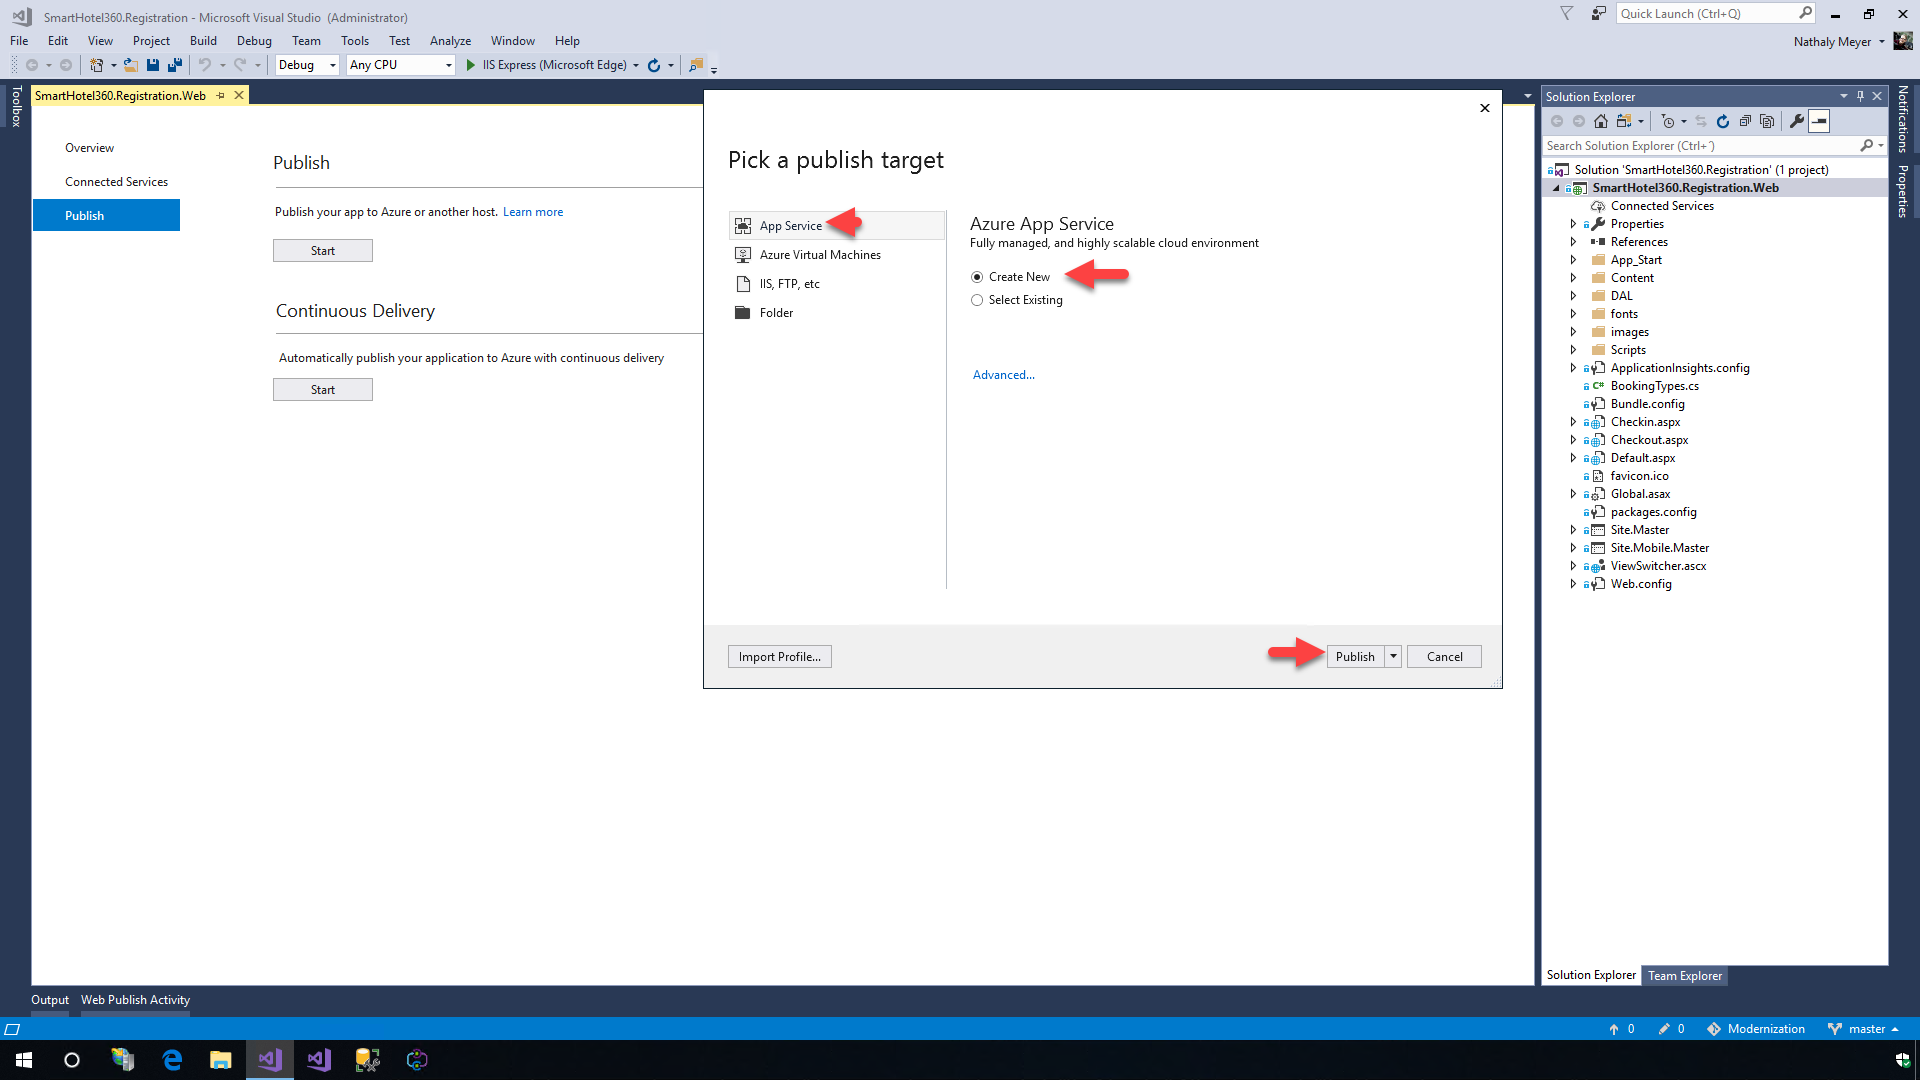Click the Save All toolbar icon
This screenshot has width=1920, height=1080.
[x=175, y=65]
